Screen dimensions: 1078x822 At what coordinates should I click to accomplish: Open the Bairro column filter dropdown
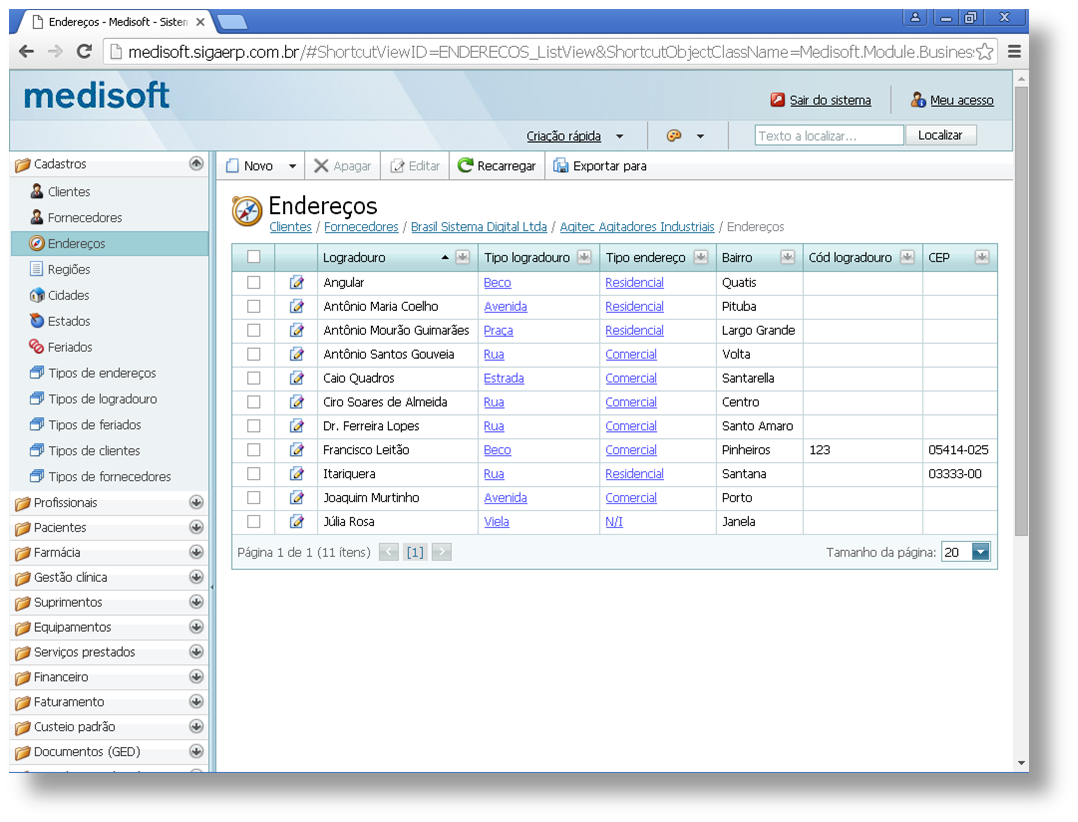pyautogui.click(x=788, y=257)
